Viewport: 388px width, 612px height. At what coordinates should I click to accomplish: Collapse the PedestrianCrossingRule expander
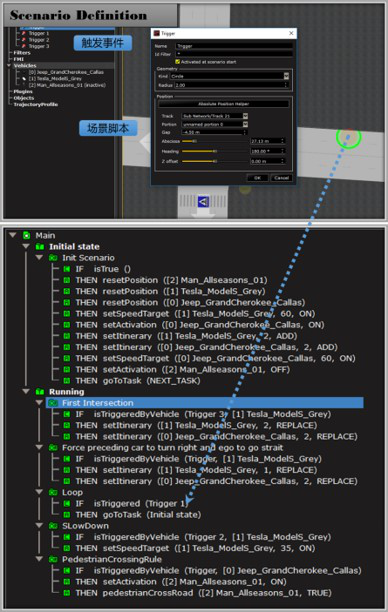39,559
